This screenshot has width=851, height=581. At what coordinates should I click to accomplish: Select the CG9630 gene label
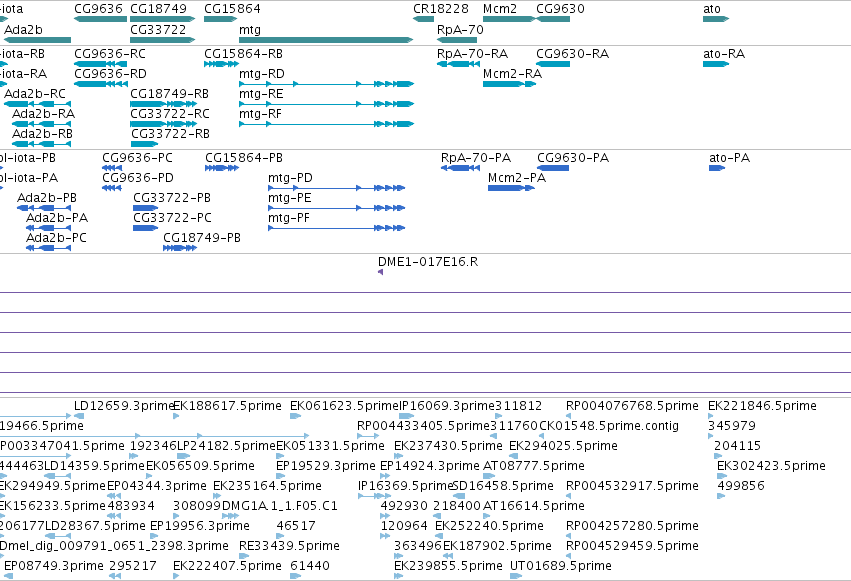[561, 9]
